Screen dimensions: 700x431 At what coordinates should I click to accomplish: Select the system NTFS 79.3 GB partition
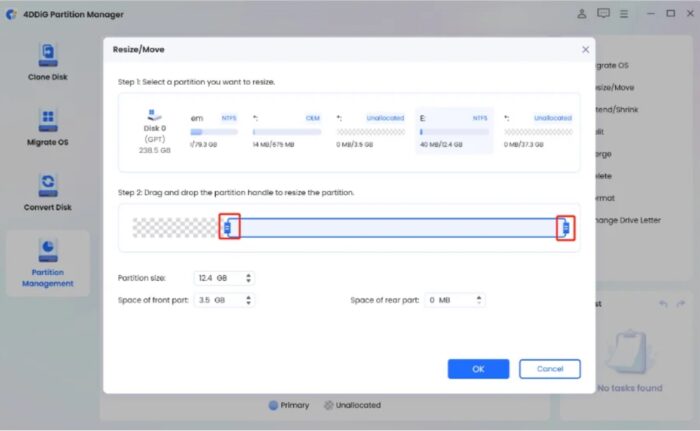tap(214, 131)
